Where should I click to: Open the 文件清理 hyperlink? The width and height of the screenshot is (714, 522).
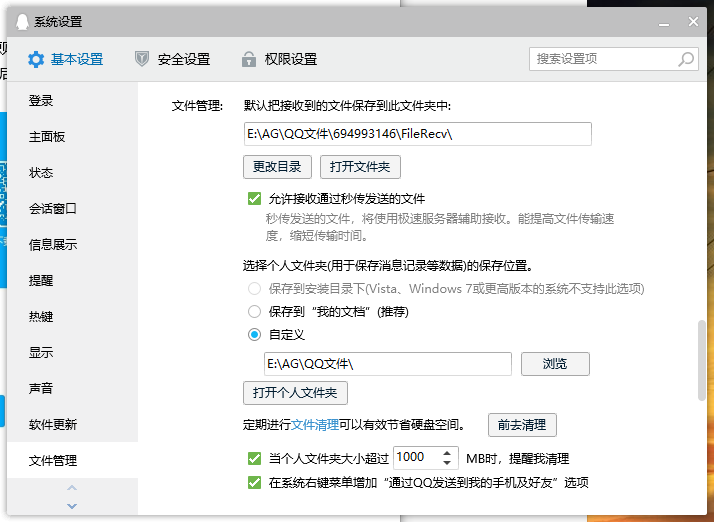point(315,425)
